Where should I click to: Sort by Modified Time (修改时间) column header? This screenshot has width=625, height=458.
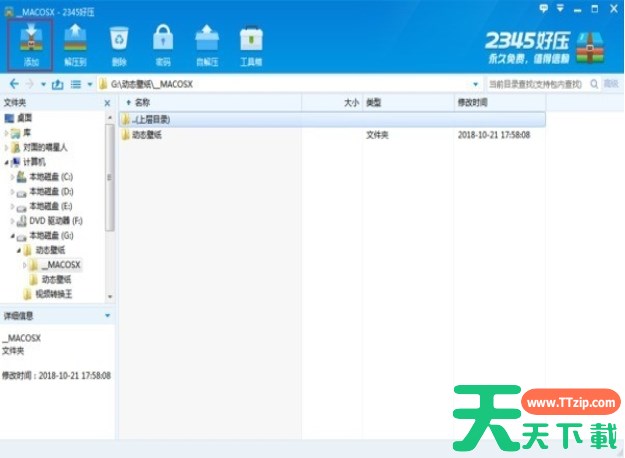click(x=500, y=103)
